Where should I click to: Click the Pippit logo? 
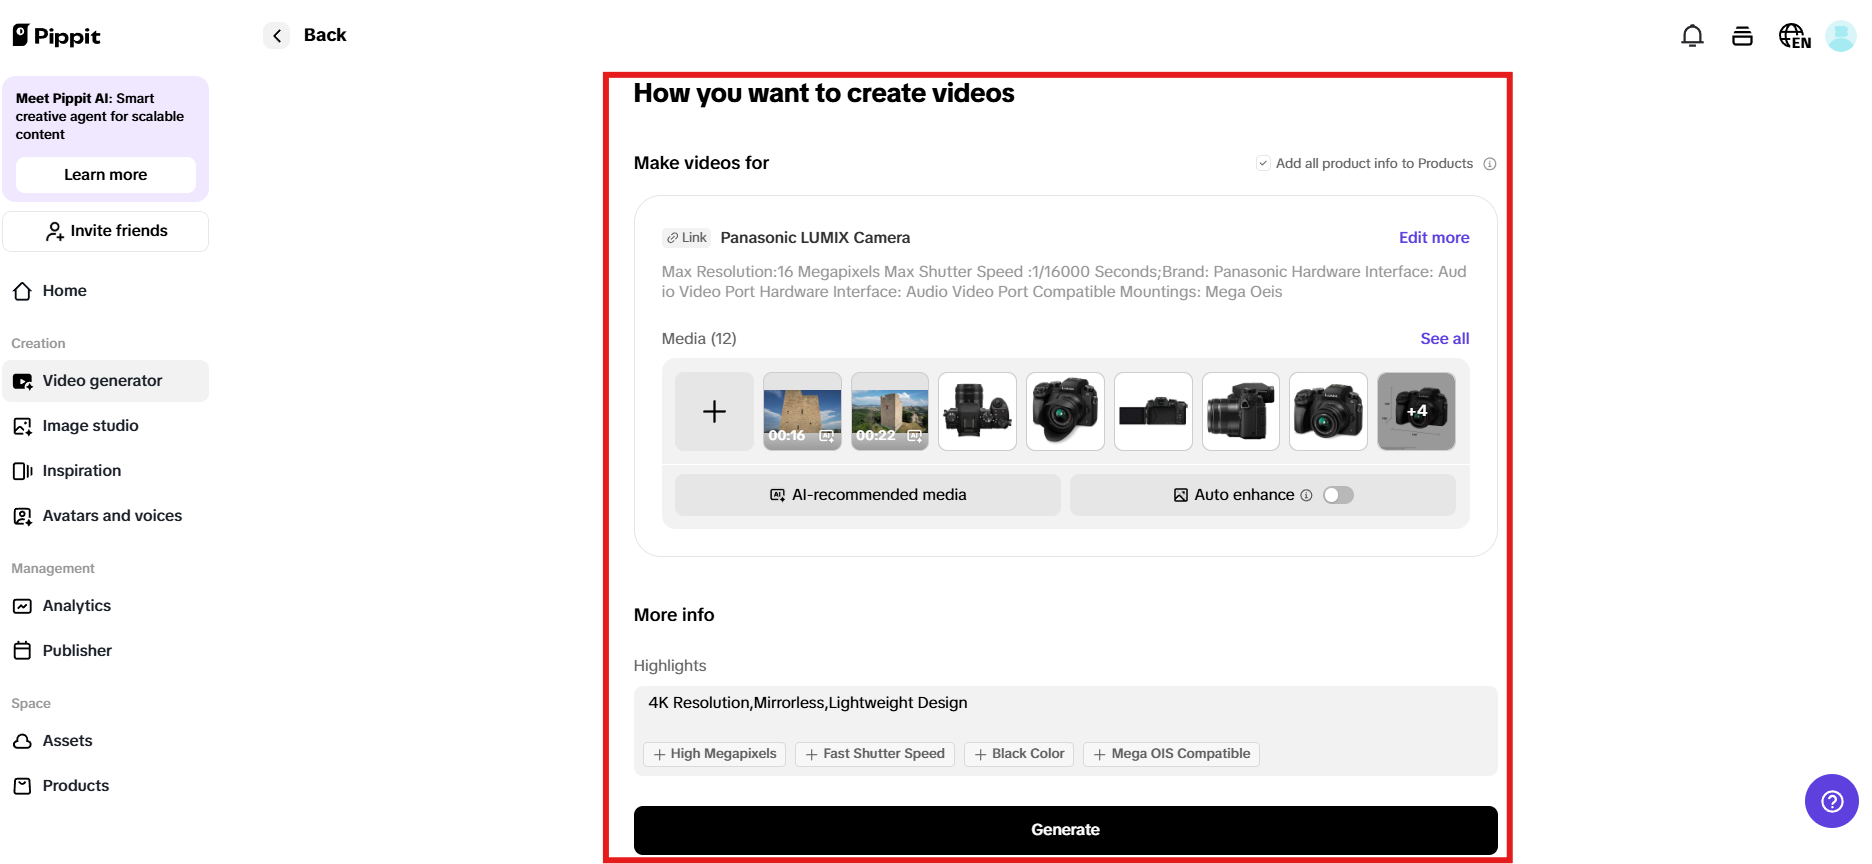57,36
